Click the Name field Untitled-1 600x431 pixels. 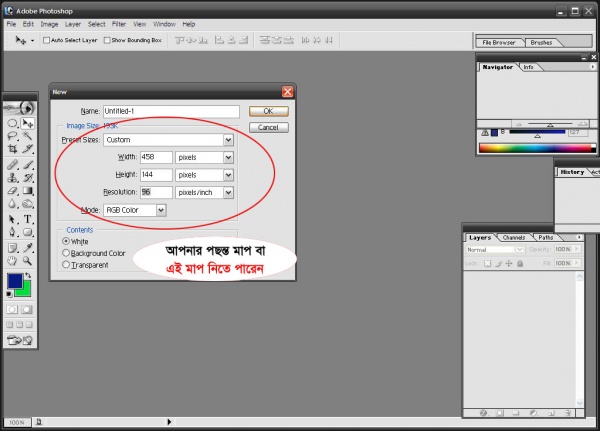171,111
